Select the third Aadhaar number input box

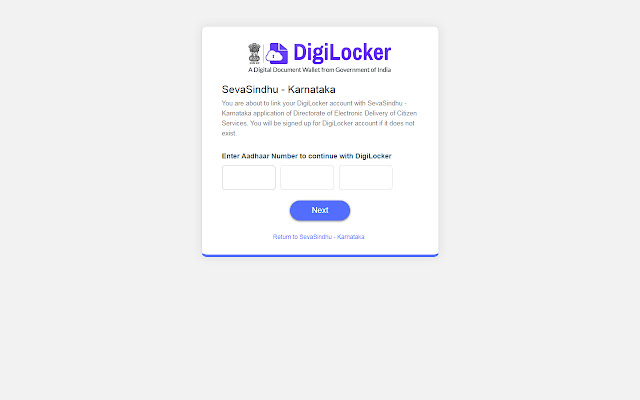point(366,178)
